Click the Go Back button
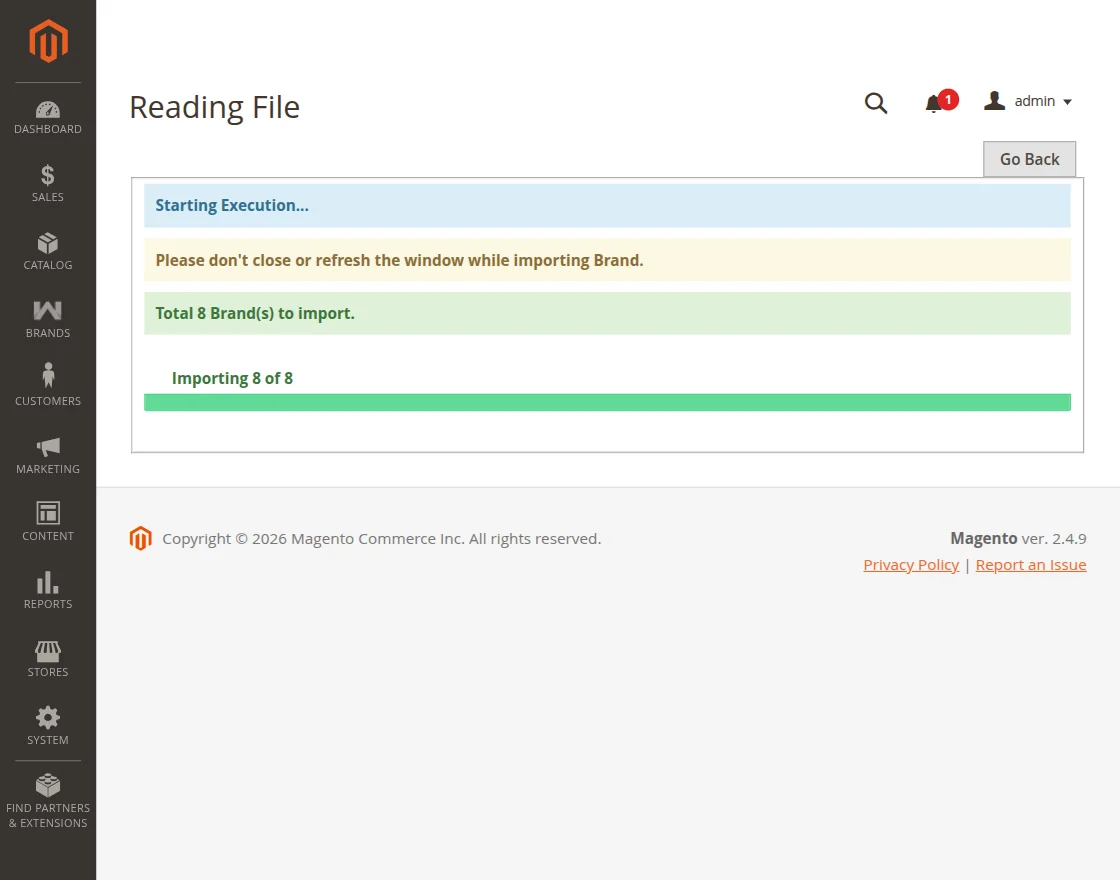Viewport: 1120px width, 880px height. pyautogui.click(x=1029, y=159)
